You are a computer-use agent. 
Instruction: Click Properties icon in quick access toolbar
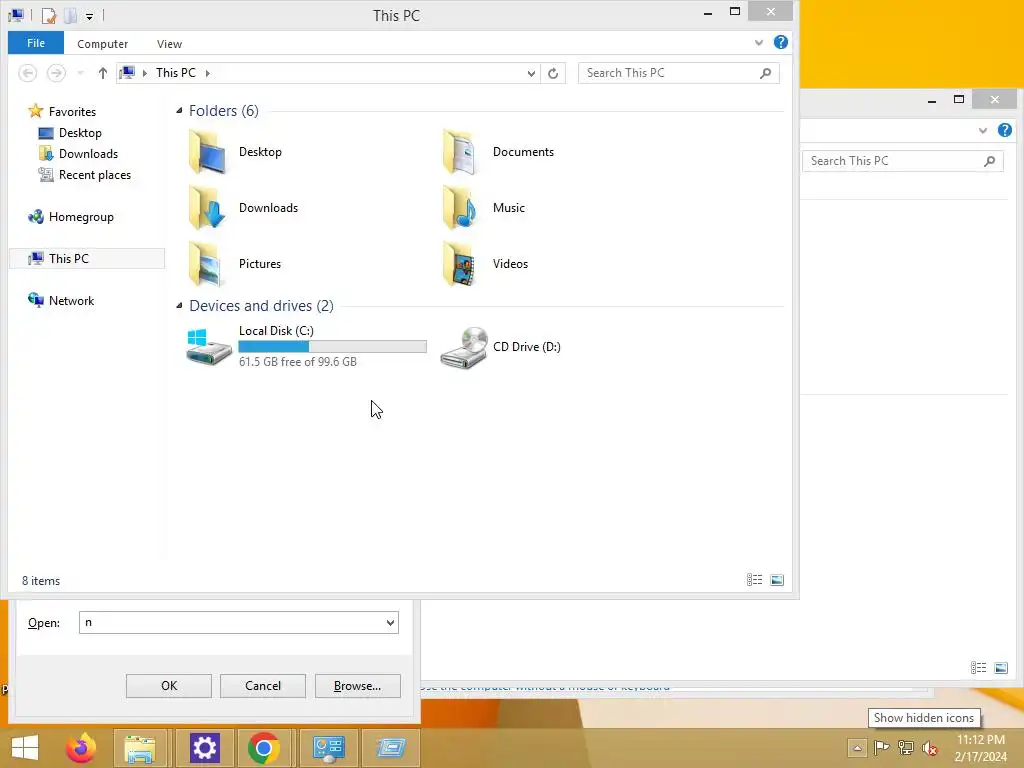click(x=49, y=15)
